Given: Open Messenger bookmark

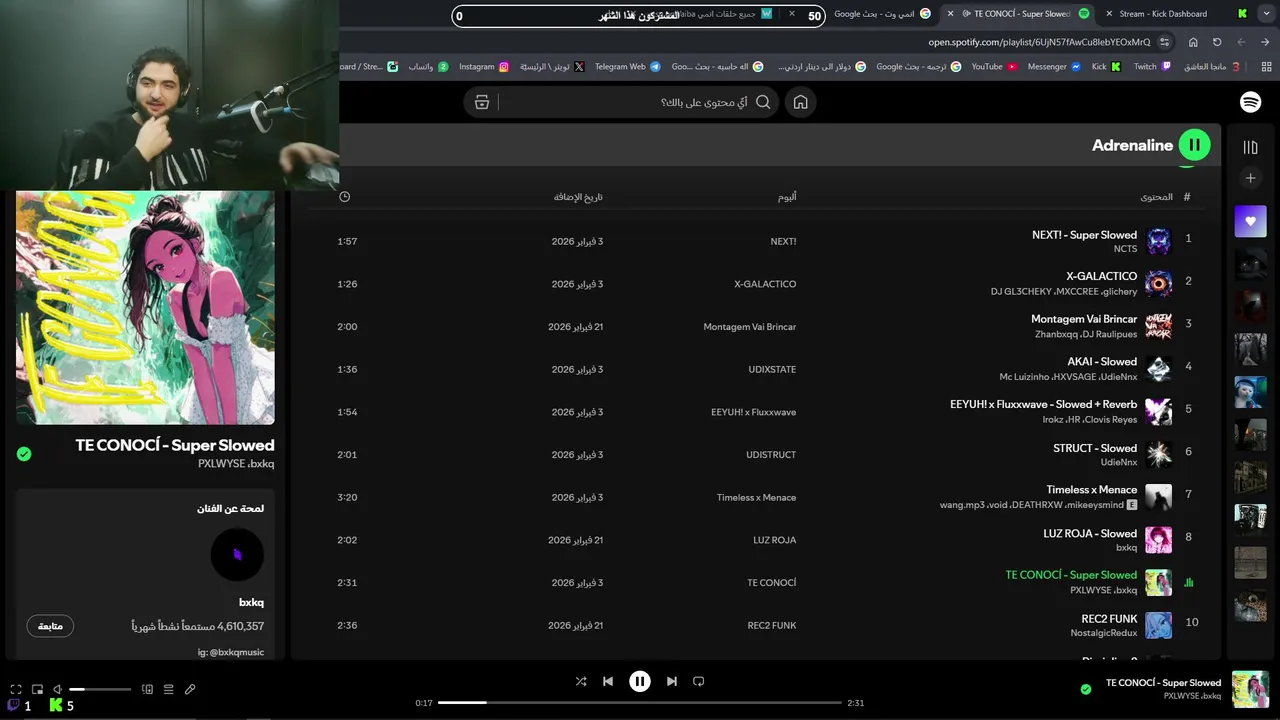Looking at the screenshot, I should pos(1054,67).
